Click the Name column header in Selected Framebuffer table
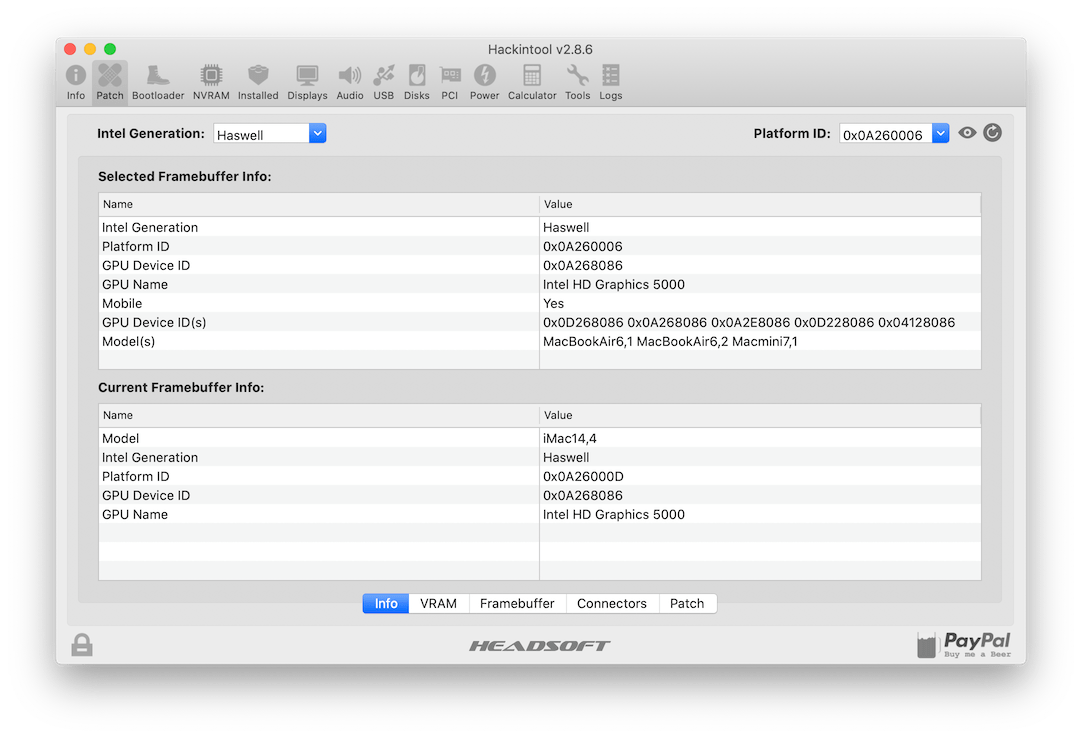1082x738 pixels. pyautogui.click(x=319, y=204)
